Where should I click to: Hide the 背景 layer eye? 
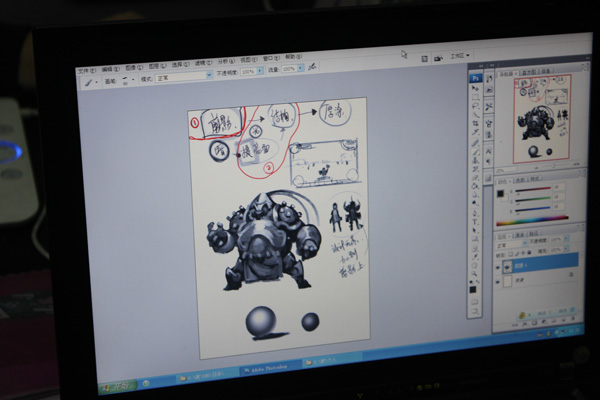click(498, 282)
